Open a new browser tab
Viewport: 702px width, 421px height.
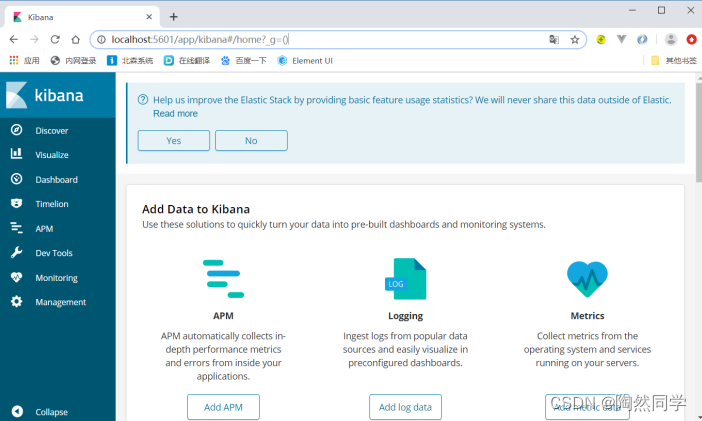[x=174, y=17]
